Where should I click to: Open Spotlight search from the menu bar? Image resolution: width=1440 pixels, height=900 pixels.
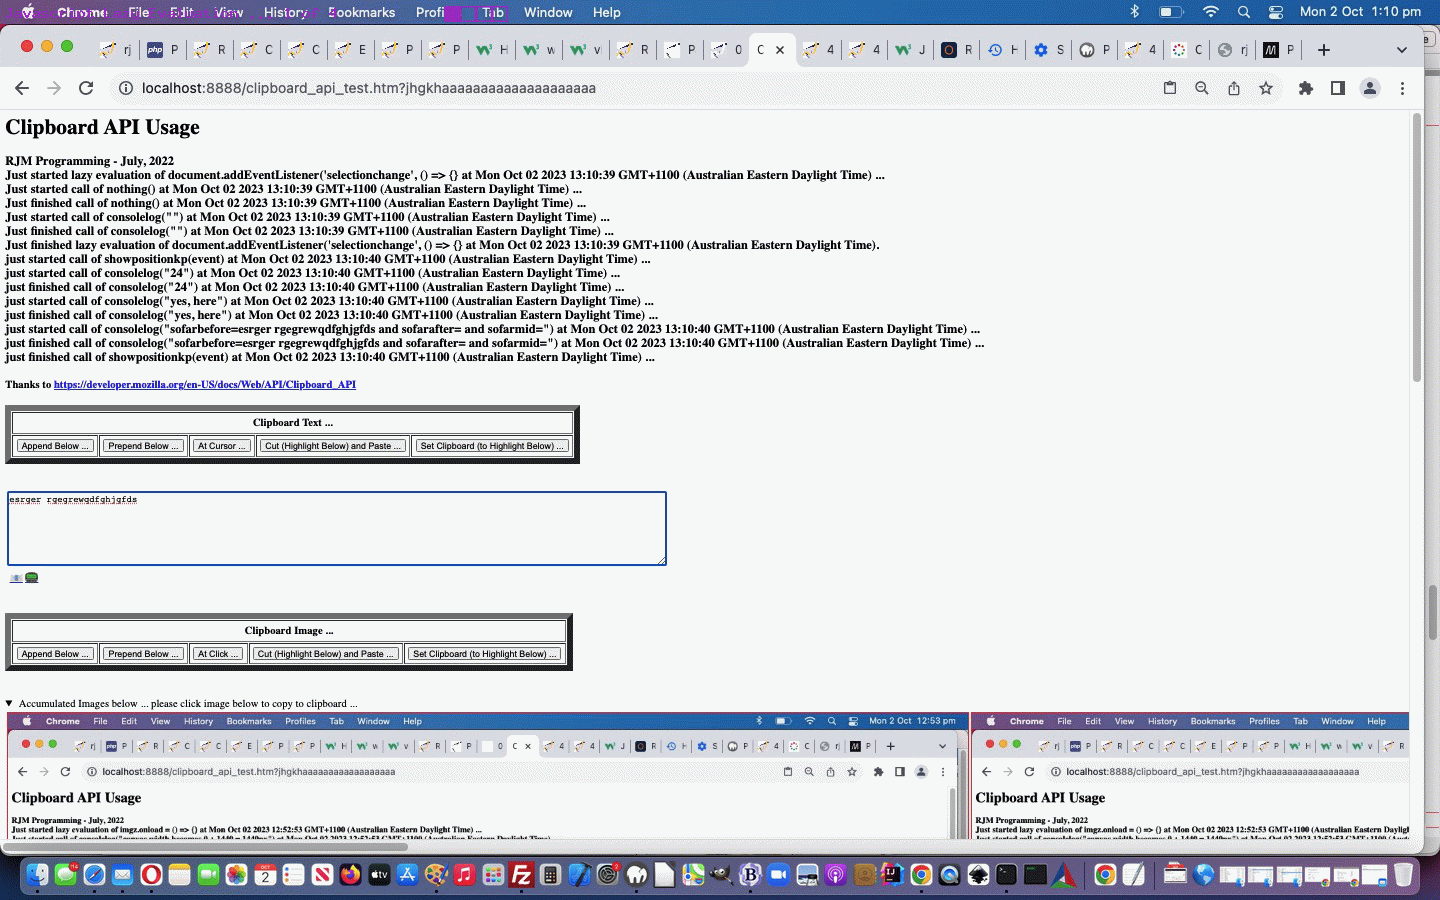(x=1242, y=12)
